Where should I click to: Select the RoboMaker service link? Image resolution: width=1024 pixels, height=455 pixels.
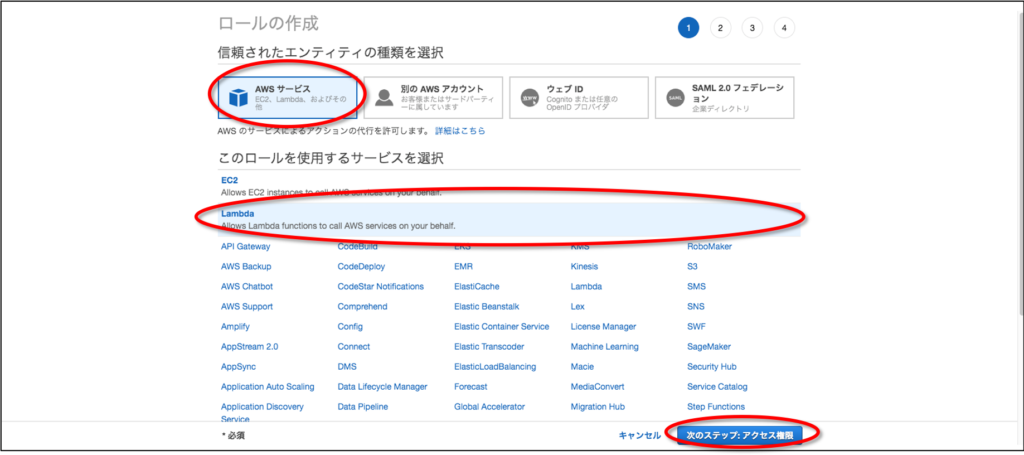click(x=709, y=246)
